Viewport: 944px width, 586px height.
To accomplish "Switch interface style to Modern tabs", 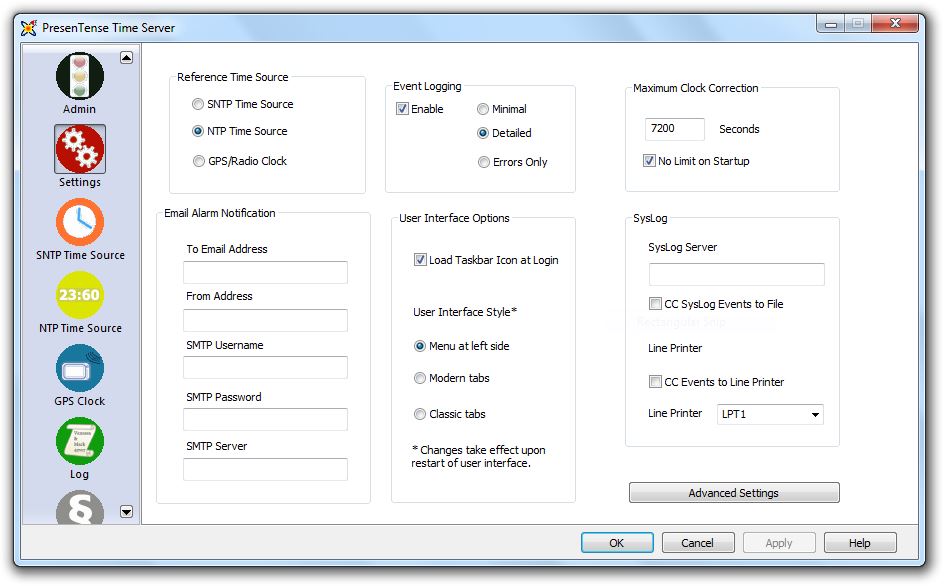I will coord(421,378).
